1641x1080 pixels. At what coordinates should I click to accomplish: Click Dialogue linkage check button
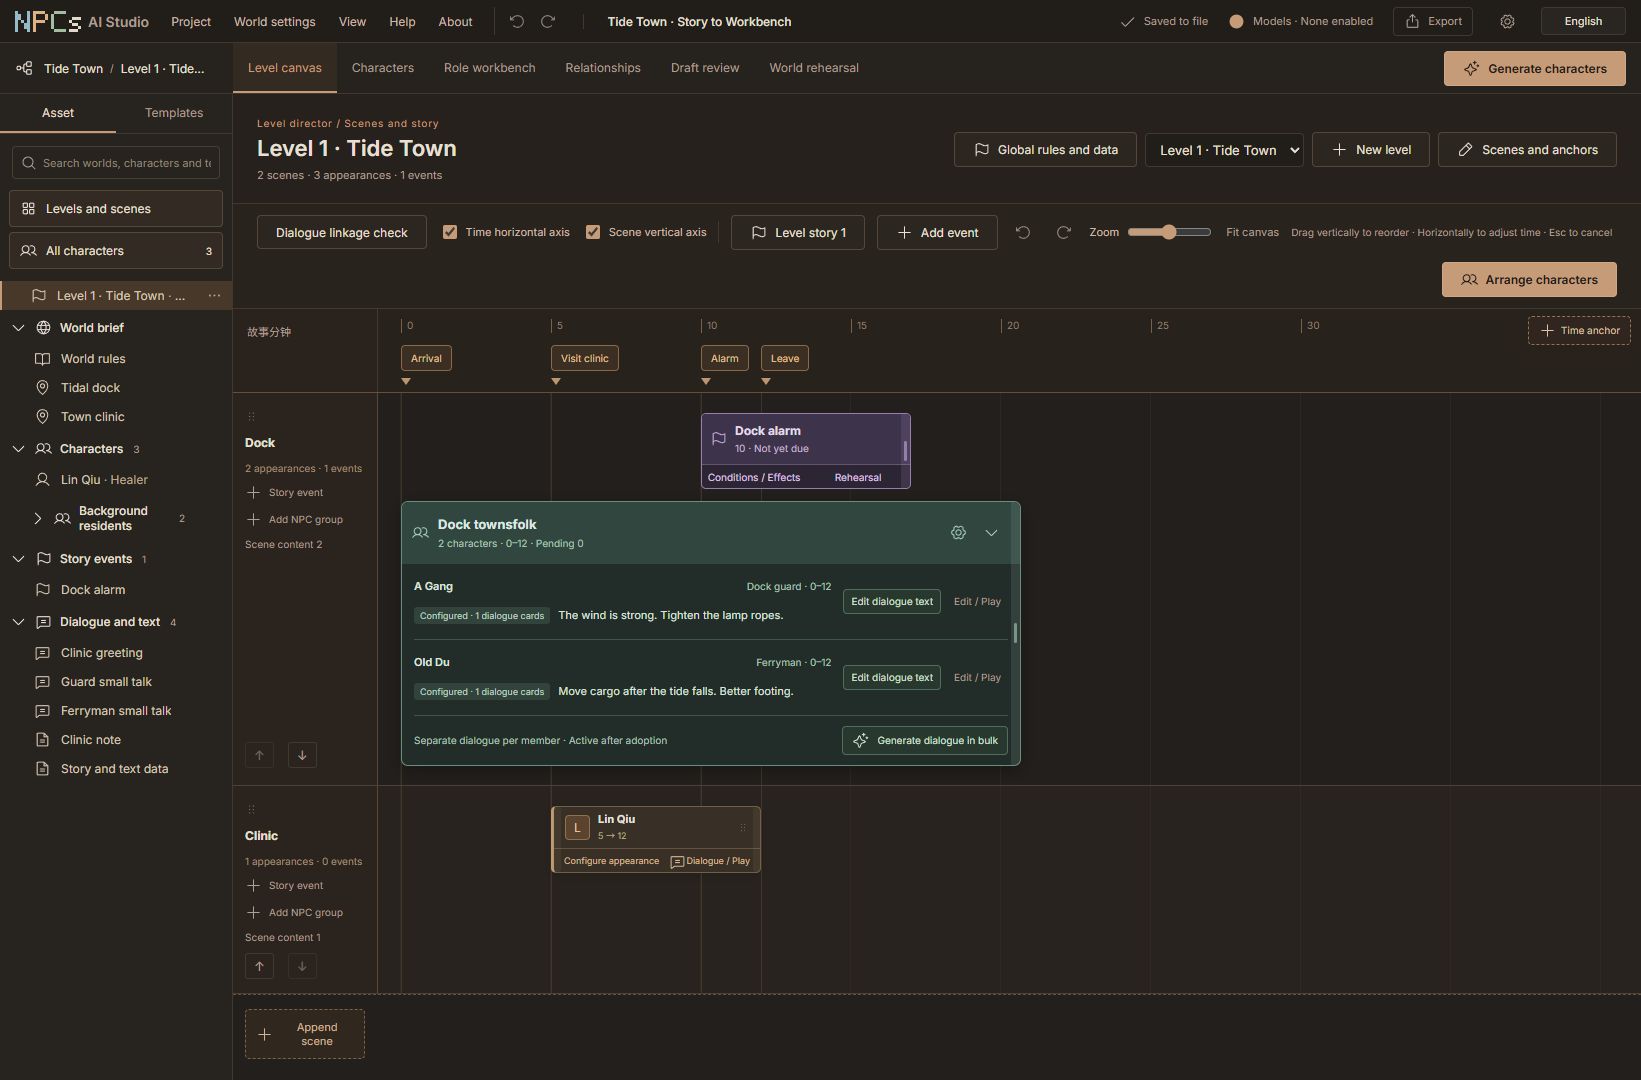(x=342, y=232)
